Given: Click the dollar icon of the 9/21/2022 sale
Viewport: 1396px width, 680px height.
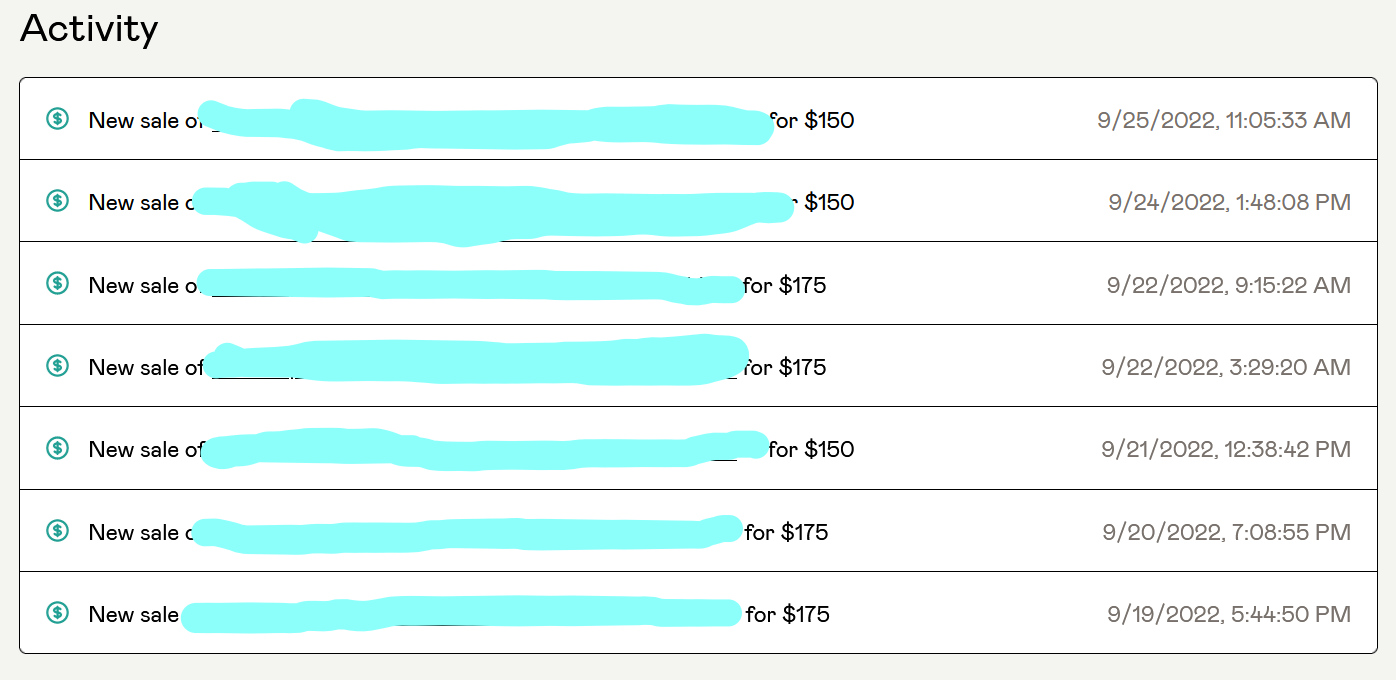Looking at the screenshot, I should pos(58,448).
